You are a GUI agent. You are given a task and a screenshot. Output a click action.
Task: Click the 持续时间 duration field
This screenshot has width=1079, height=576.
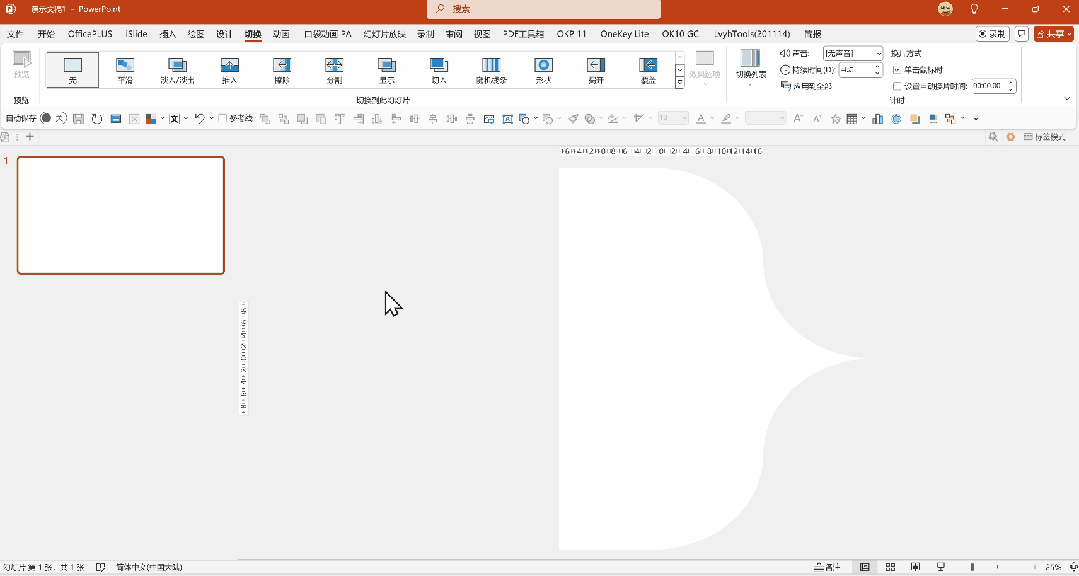pos(860,70)
